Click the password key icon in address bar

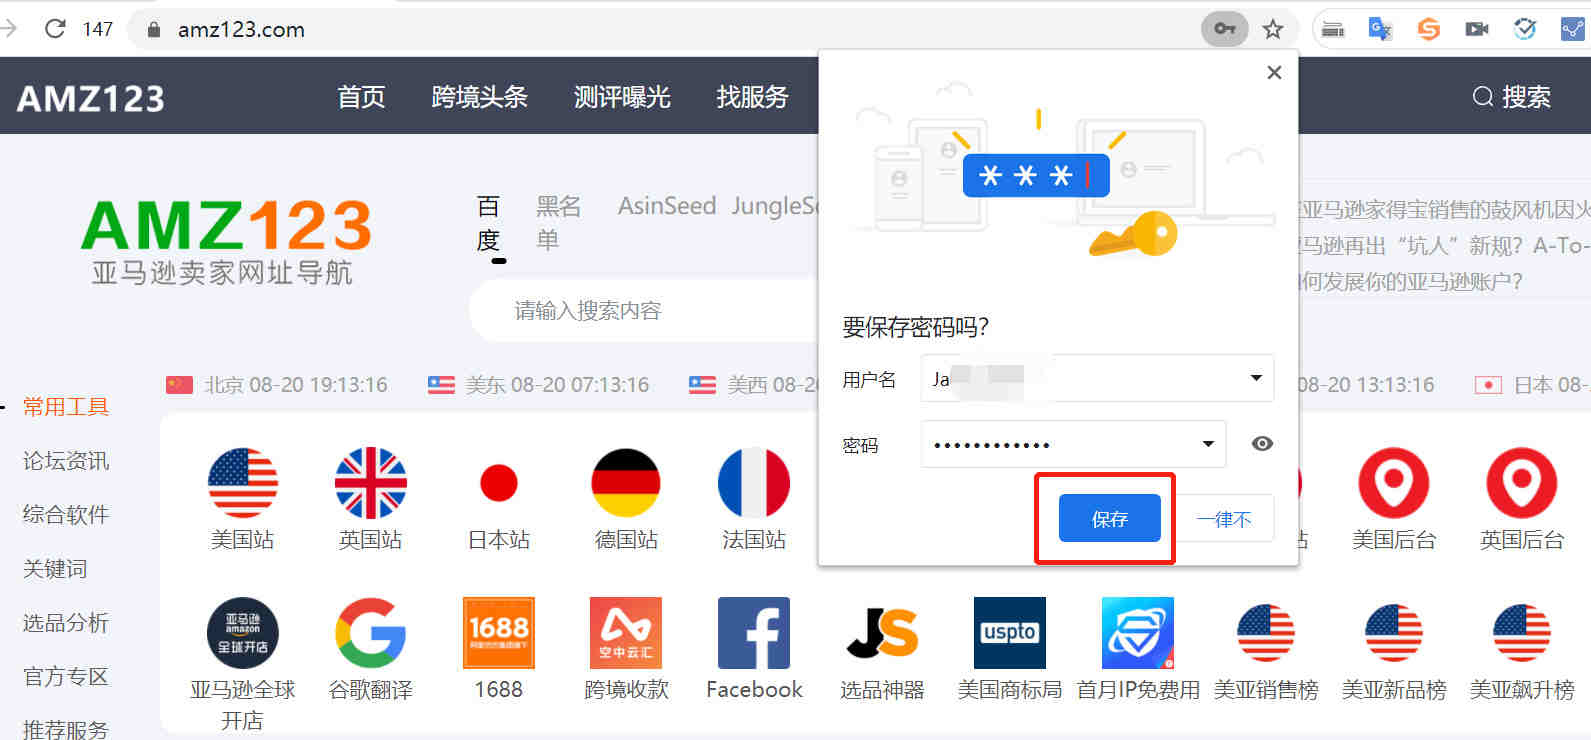pos(1225,29)
